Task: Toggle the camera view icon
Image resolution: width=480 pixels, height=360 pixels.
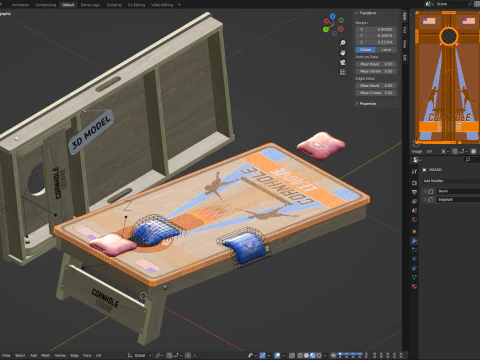Action: (x=342, y=62)
